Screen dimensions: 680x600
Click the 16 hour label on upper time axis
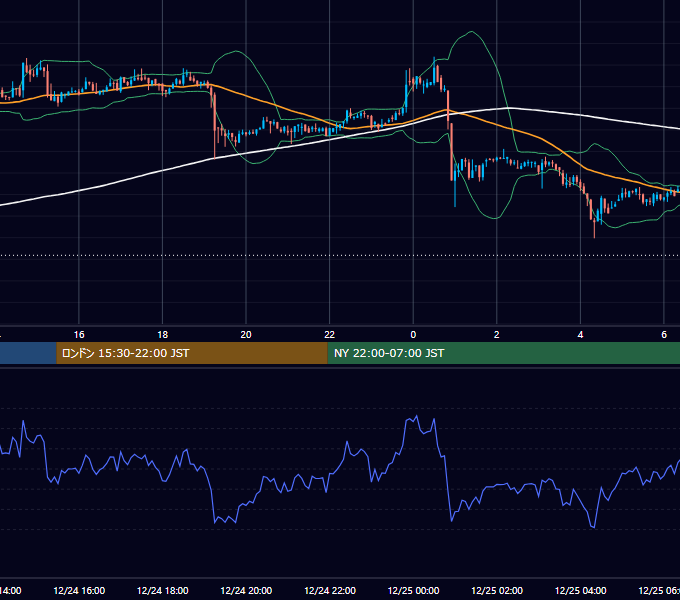79,335
